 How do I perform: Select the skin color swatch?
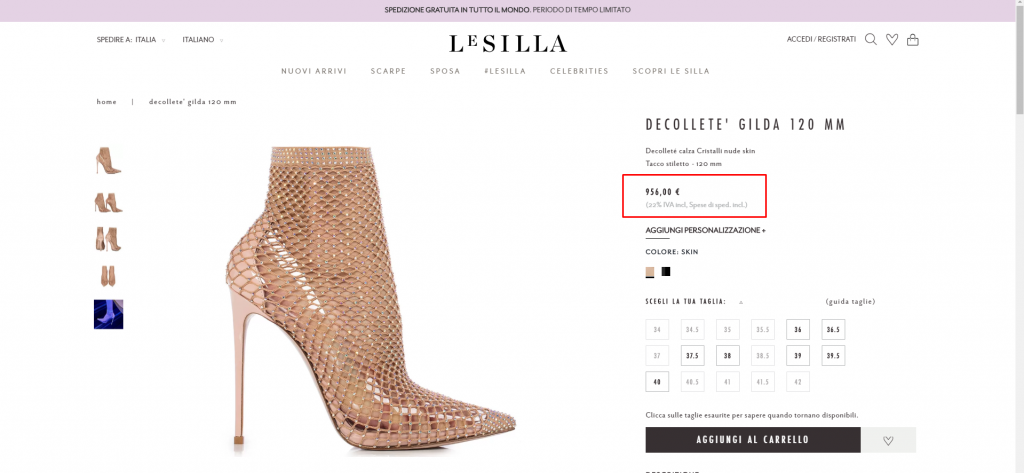(x=650, y=271)
